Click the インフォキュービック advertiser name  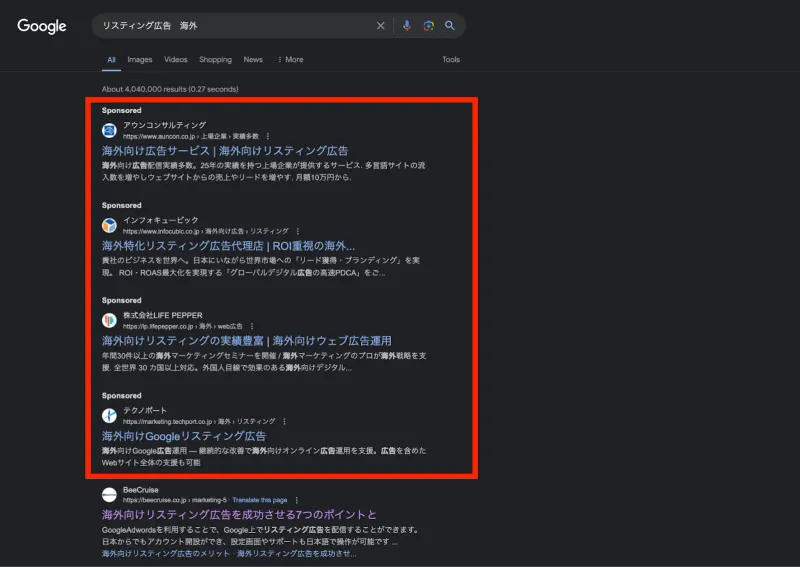pyautogui.click(x=160, y=220)
